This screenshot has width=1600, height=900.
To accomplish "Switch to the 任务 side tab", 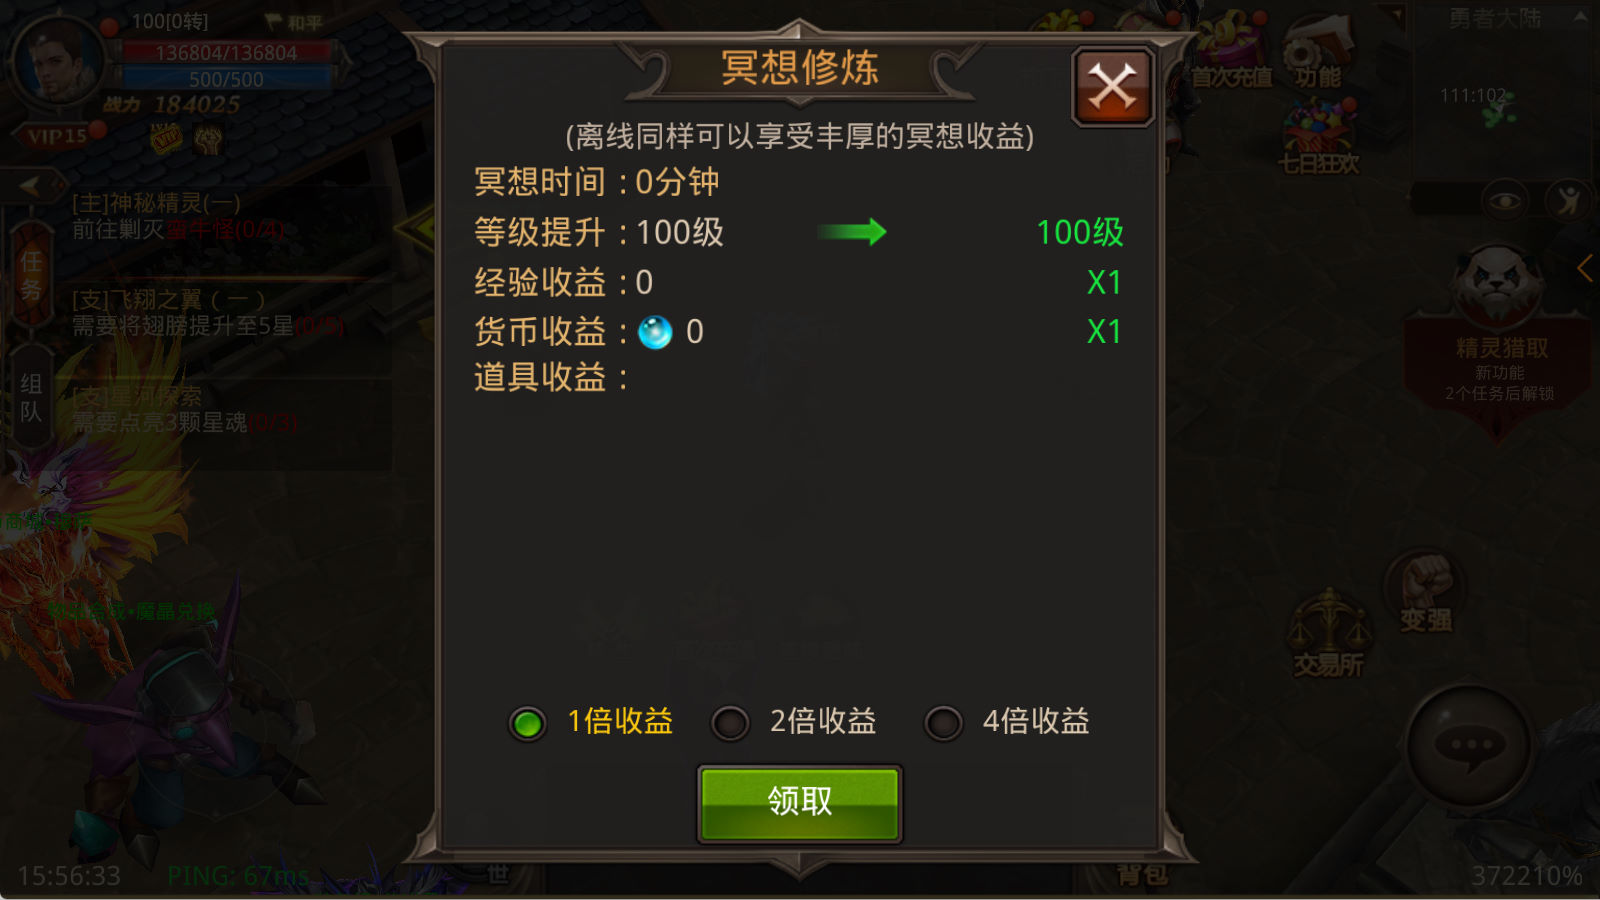I will point(31,276).
